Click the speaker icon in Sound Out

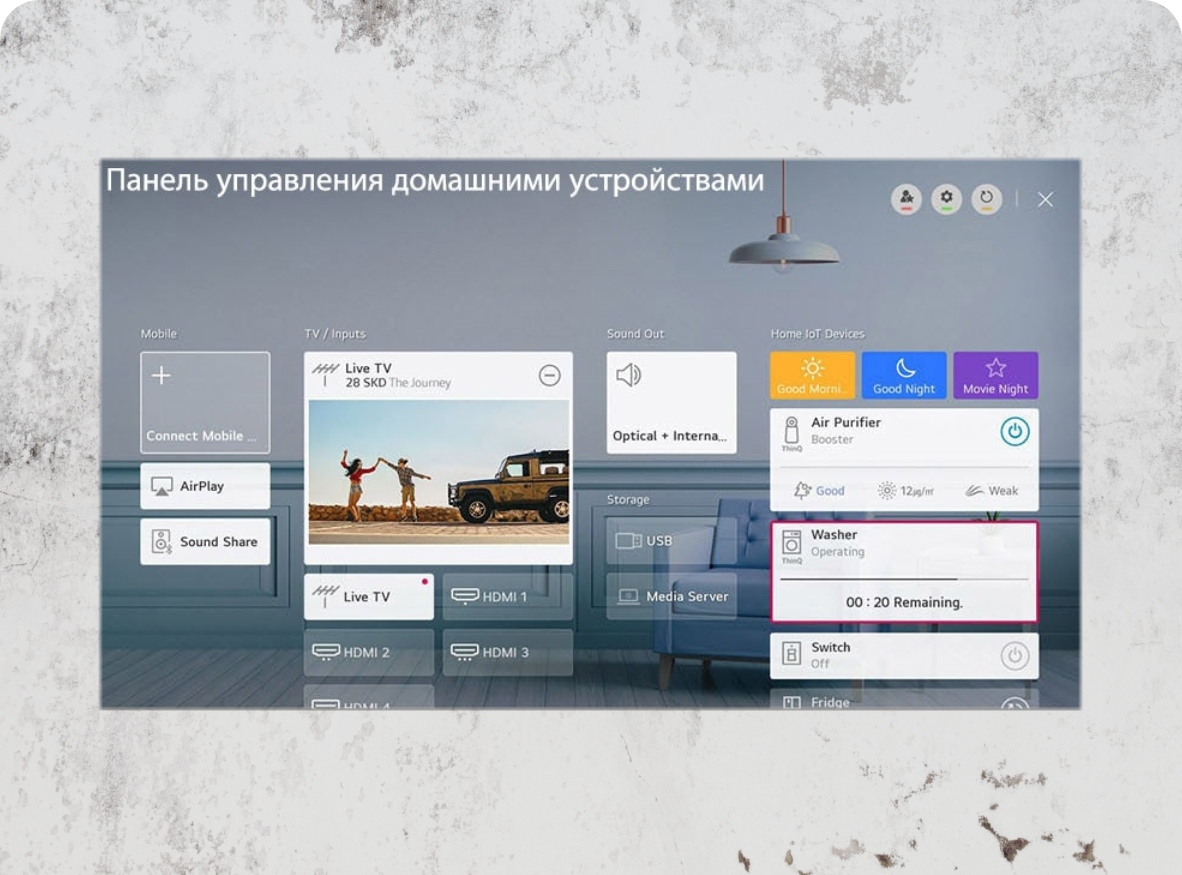coord(628,375)
